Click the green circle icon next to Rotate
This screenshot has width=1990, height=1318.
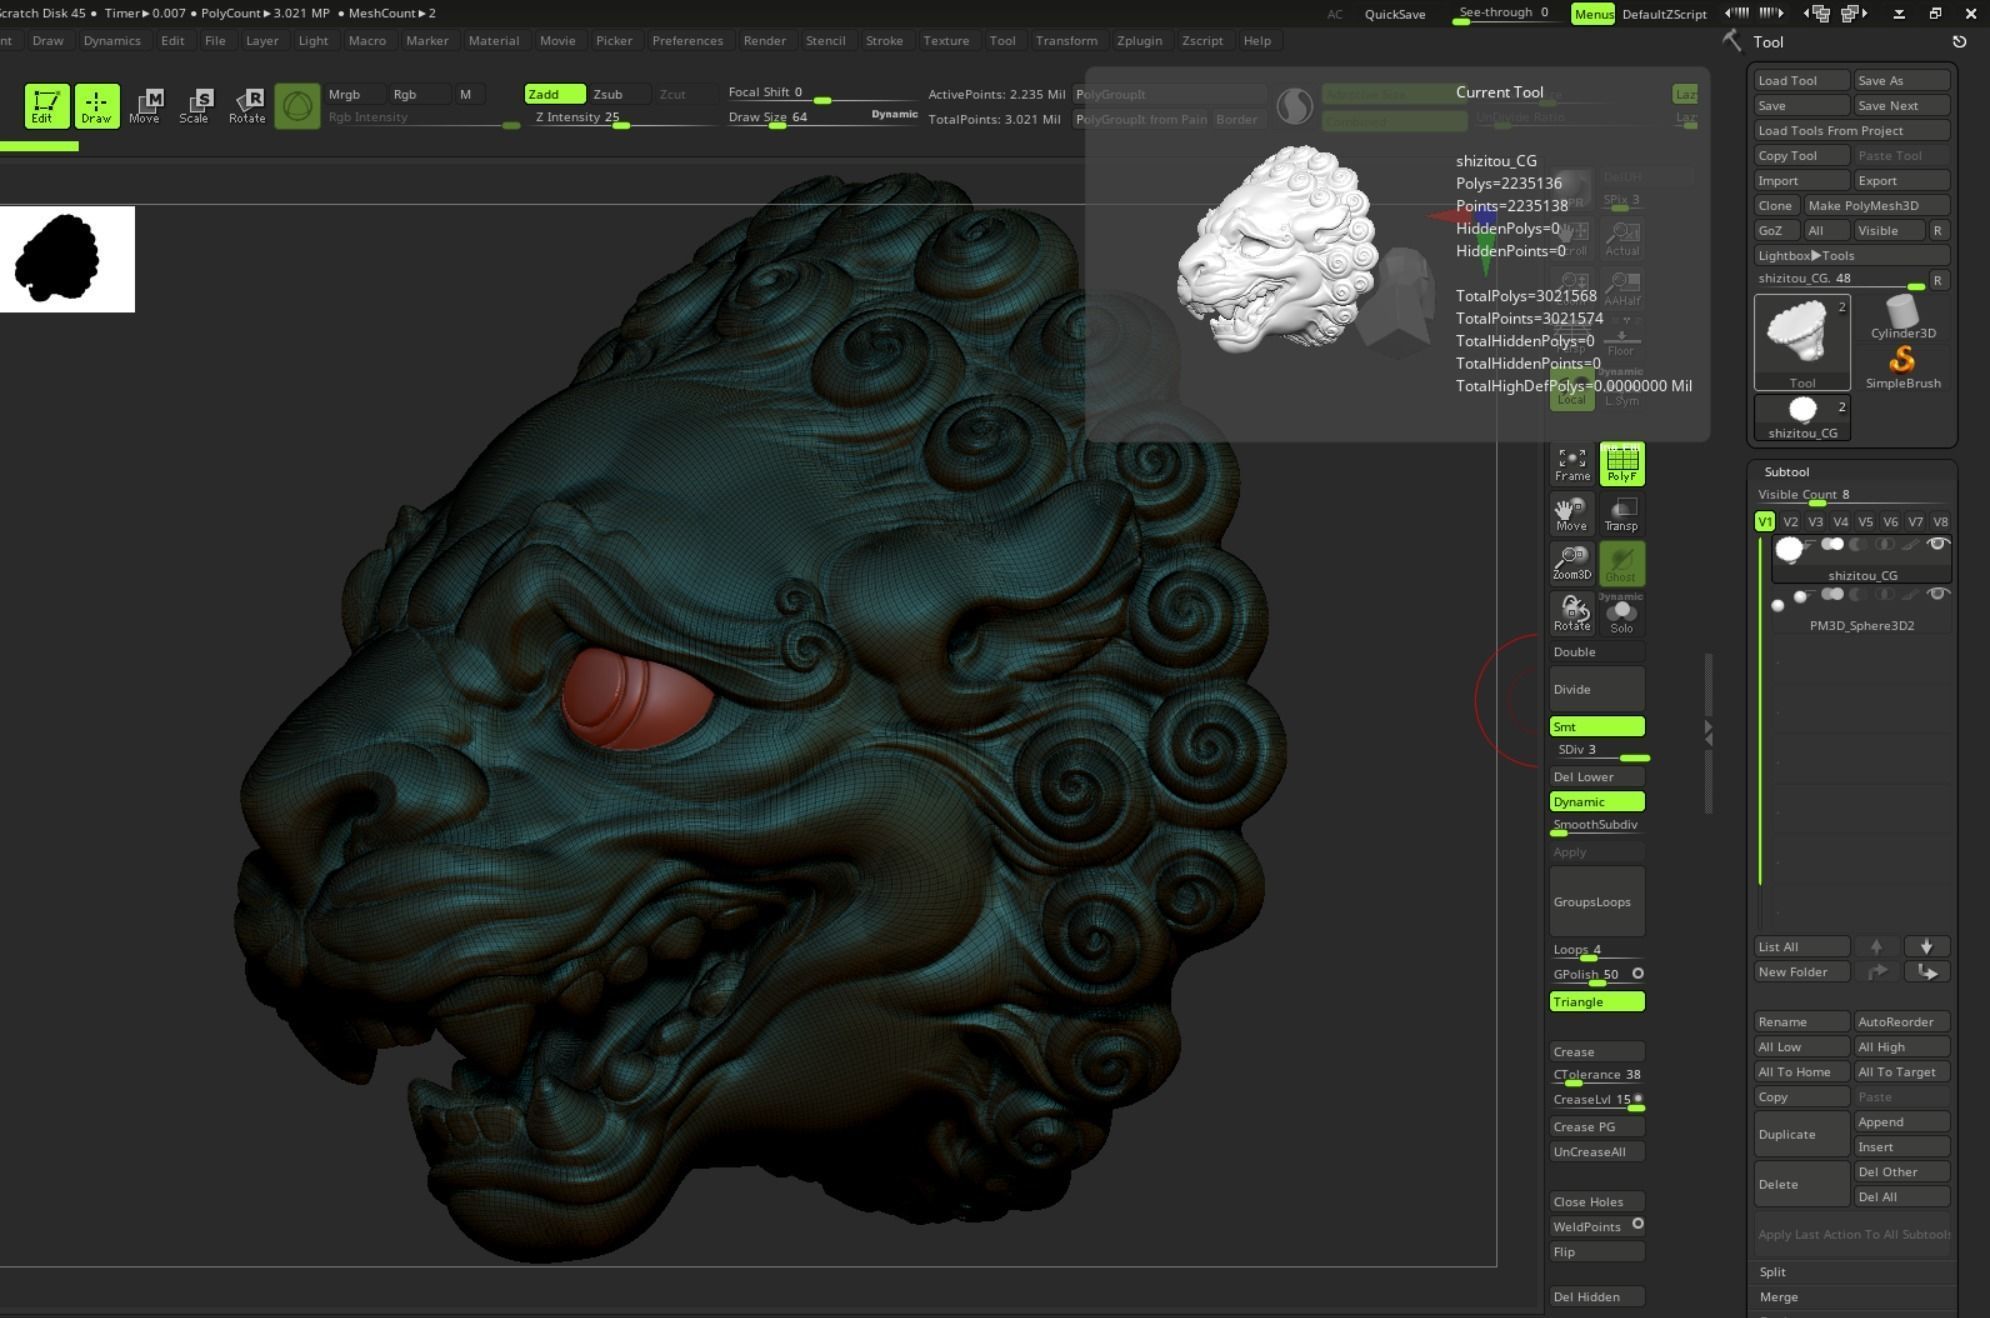[x=297, y=106]
